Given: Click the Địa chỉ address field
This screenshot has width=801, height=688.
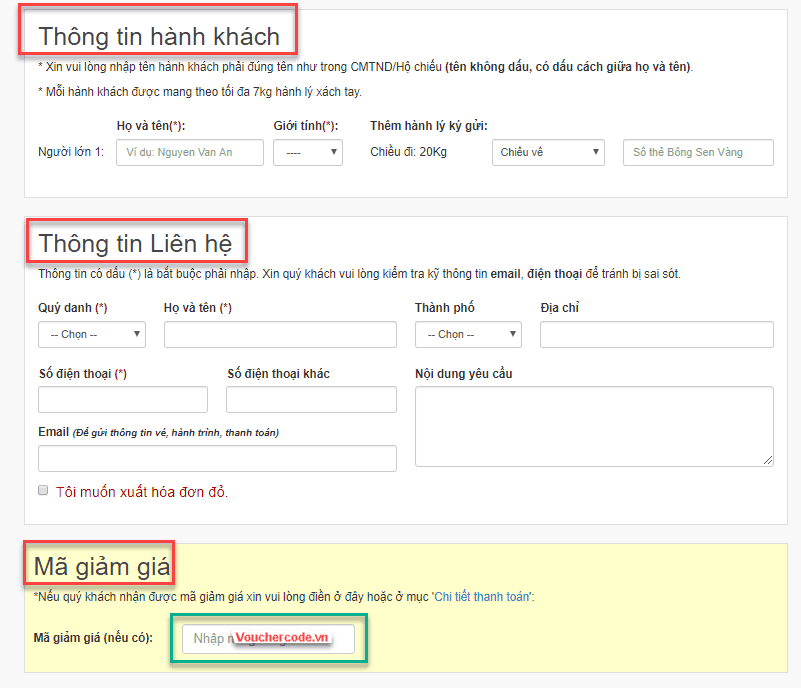Looking at the screenshot, I should pyautogui.click(x=656, y=334).
